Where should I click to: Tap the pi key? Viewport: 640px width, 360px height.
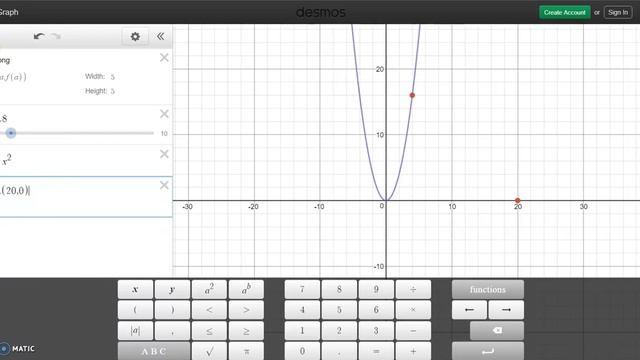point(246,351)
